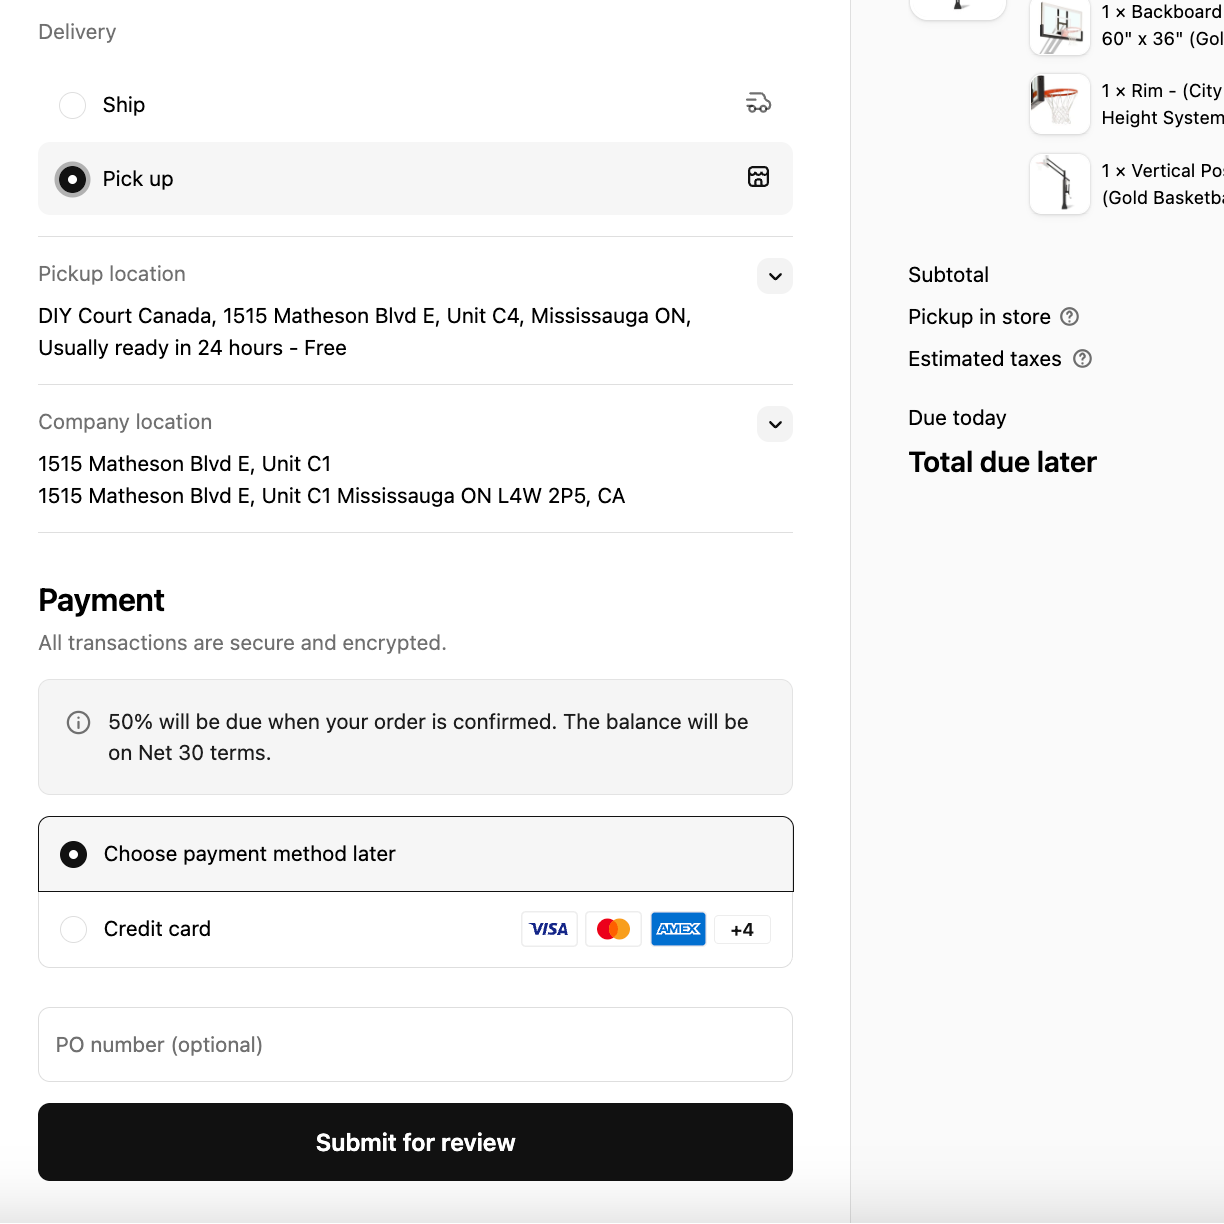
Task: Select Credit card payment method
Action: click(74, 929)
